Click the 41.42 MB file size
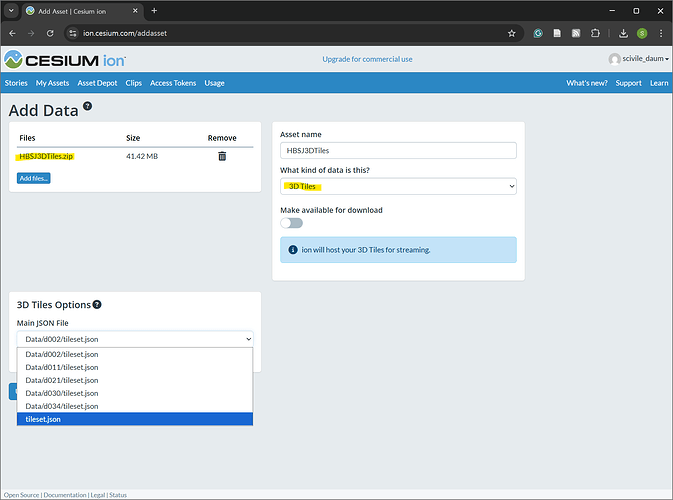Viewport: 673px width, 500px height. click(142, 156)
